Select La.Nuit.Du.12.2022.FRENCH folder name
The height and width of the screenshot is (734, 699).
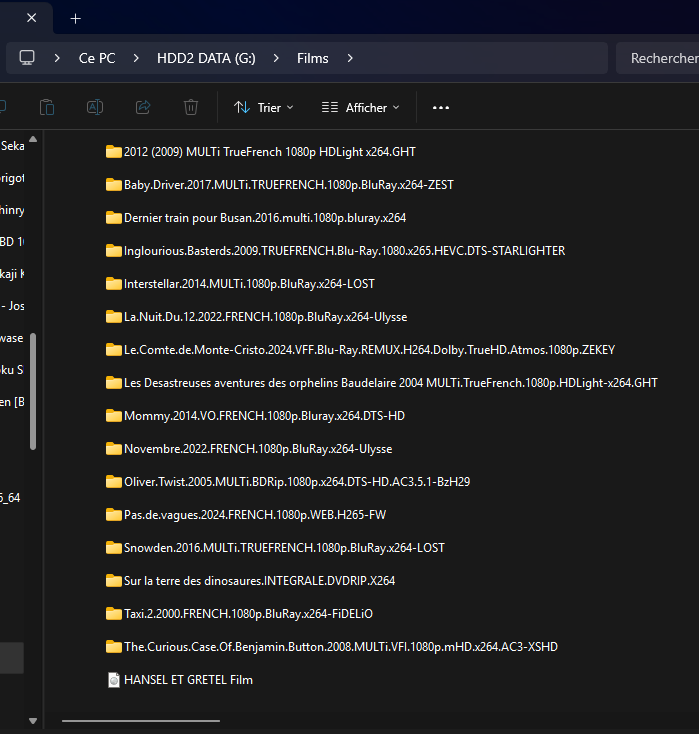click(x=265, y=316)
